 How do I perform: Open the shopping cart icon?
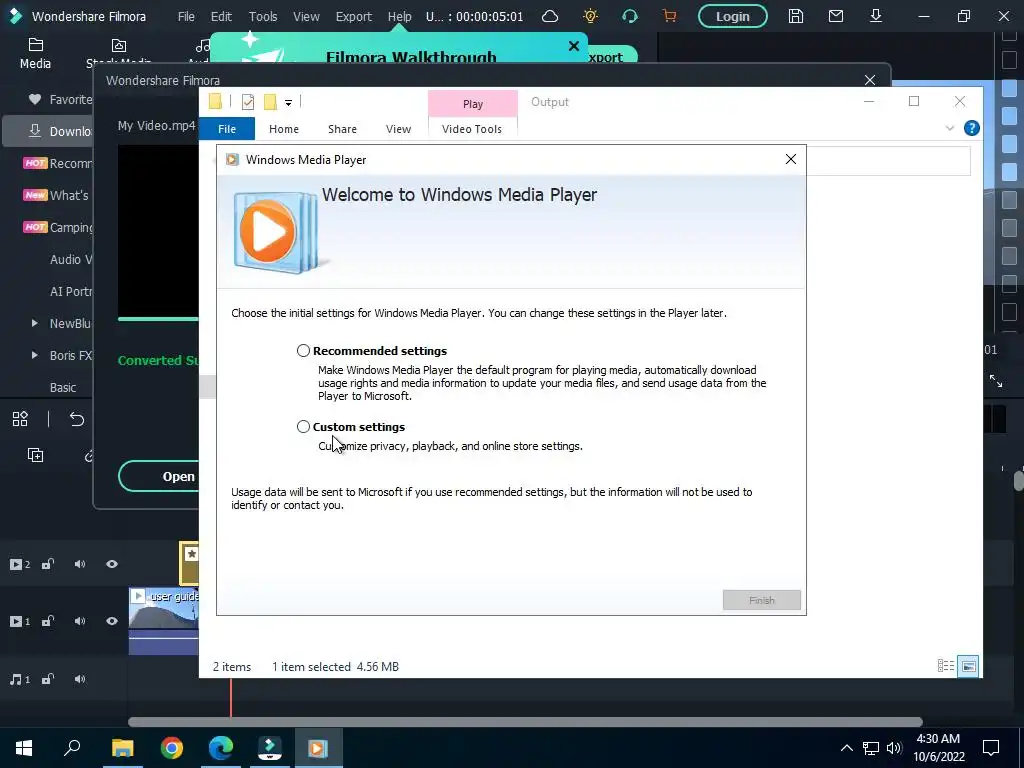pos(669,16)
